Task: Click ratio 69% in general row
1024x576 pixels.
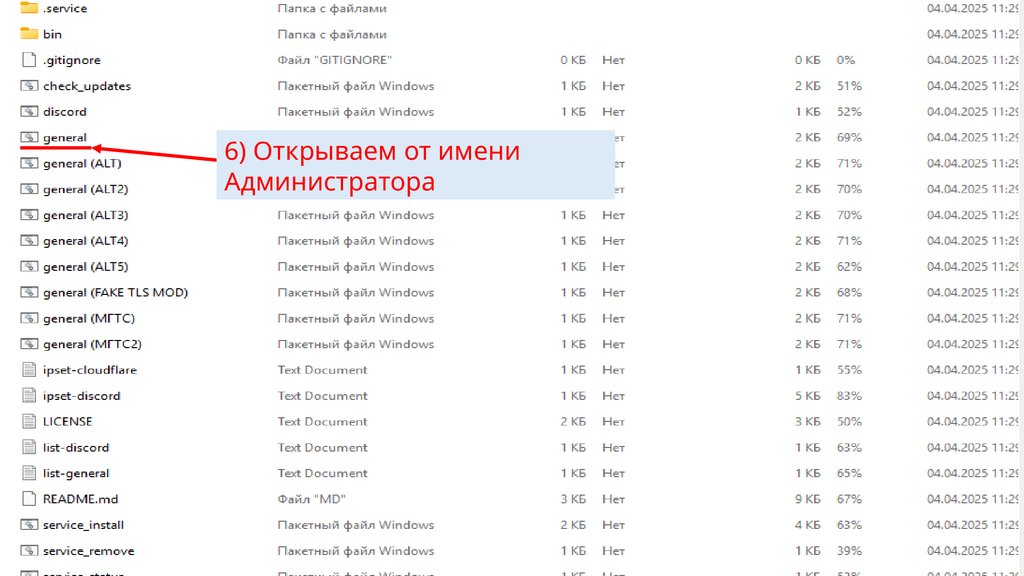Action: [x=849, y=137]
